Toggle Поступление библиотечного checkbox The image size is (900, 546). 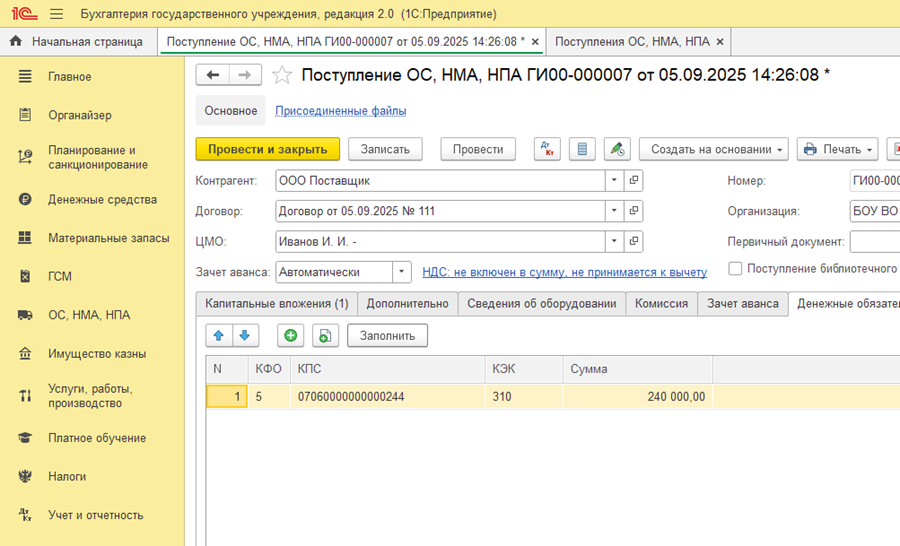coord(735,269)
